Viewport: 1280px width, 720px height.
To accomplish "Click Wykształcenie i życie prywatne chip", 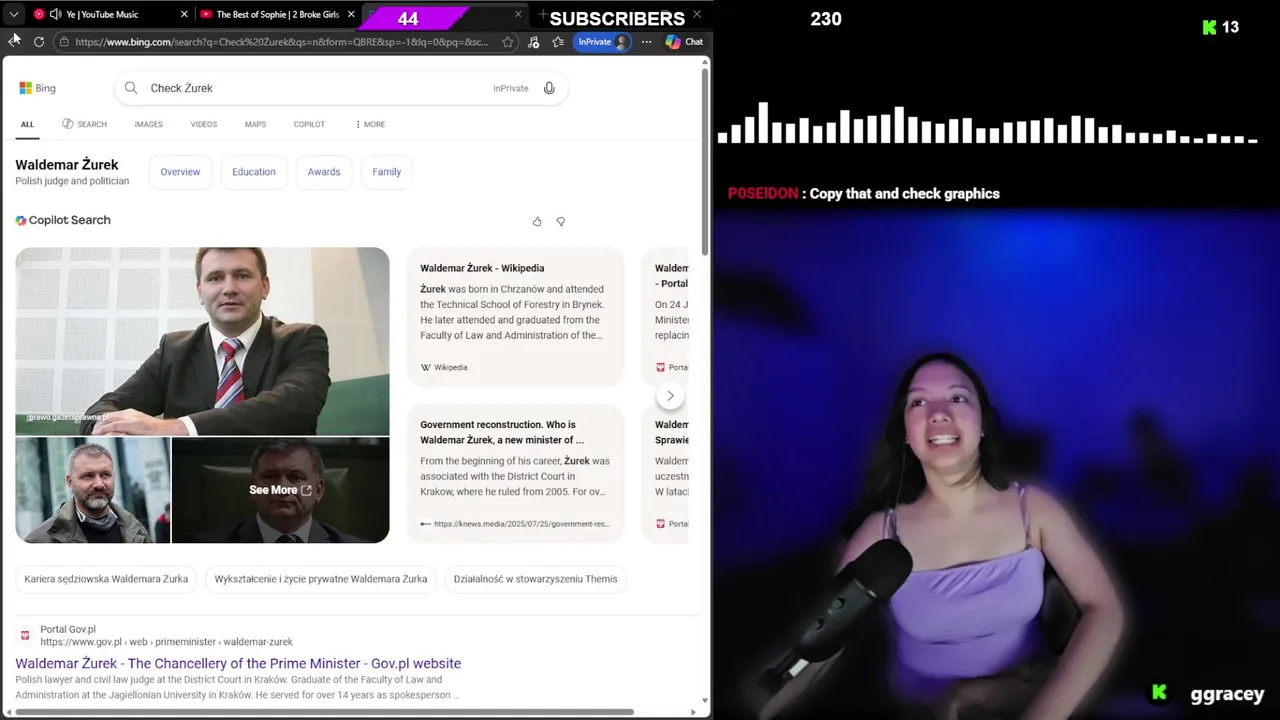I will click(x=321, y=579).
